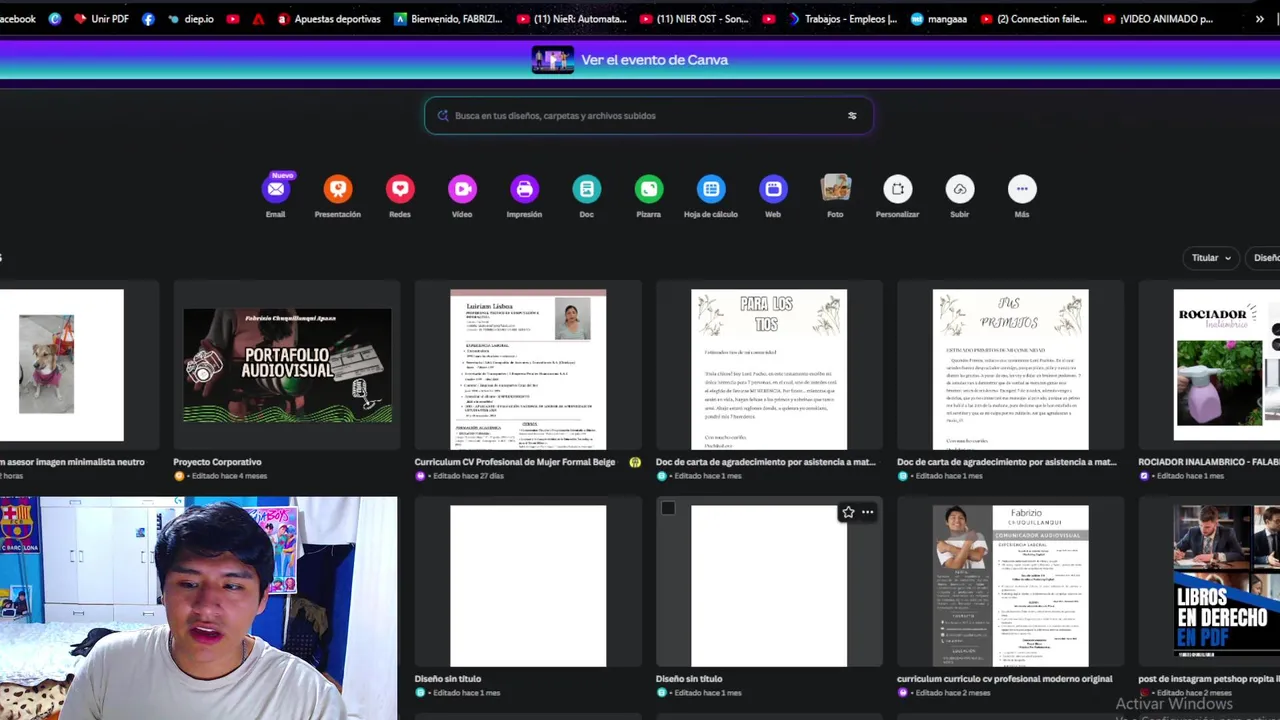Select the untitled design checkbox
This screenshot has height=720, width=1280.
[x=668, y=509]
